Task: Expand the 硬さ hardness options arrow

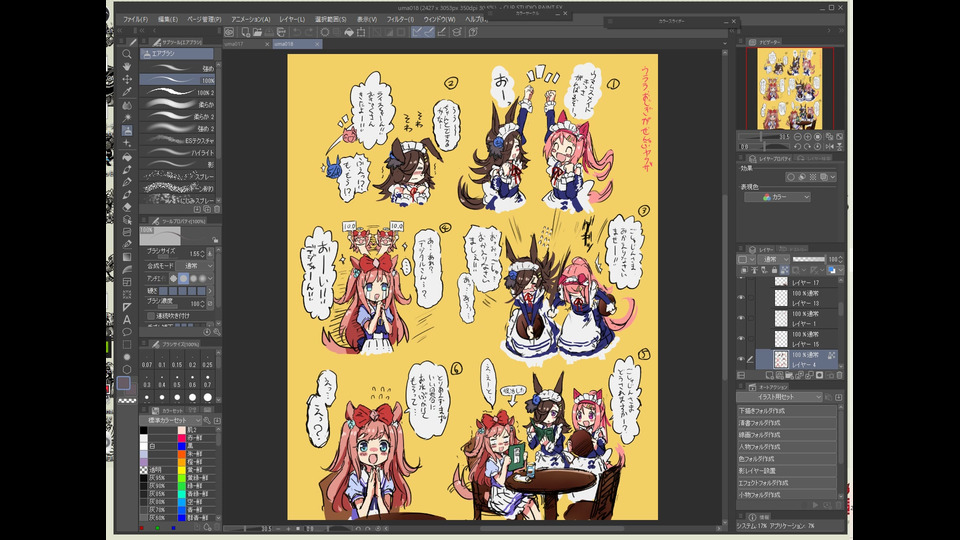Action: click(210, 291)
